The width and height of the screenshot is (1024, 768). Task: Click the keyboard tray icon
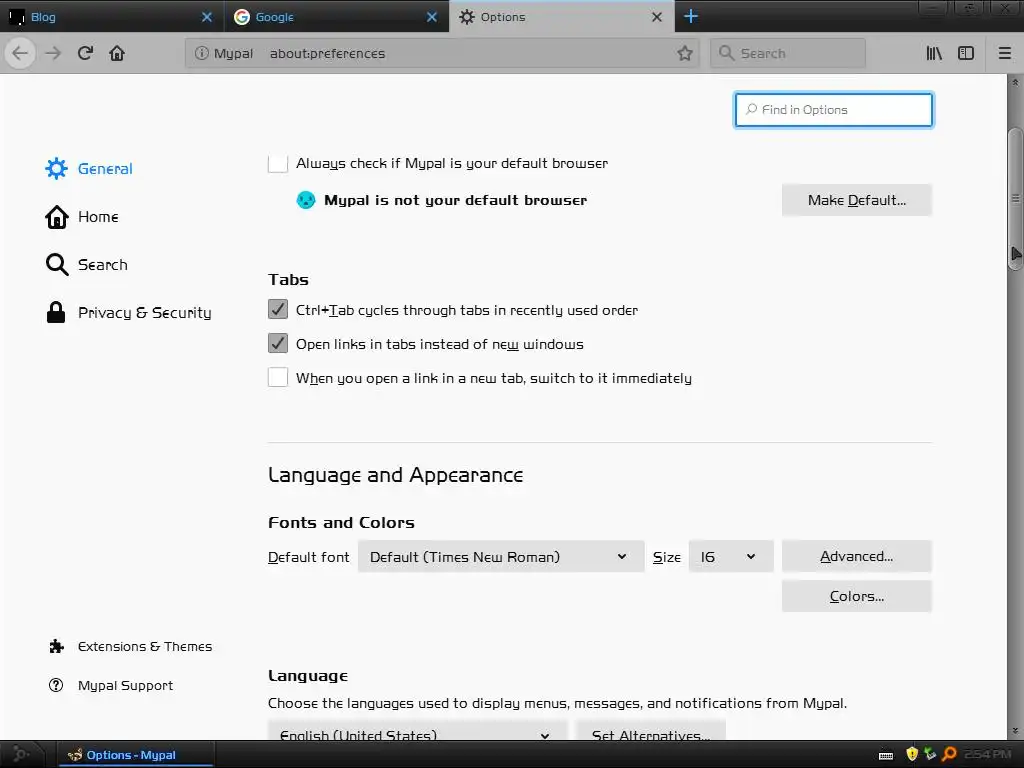coord(886,756)
